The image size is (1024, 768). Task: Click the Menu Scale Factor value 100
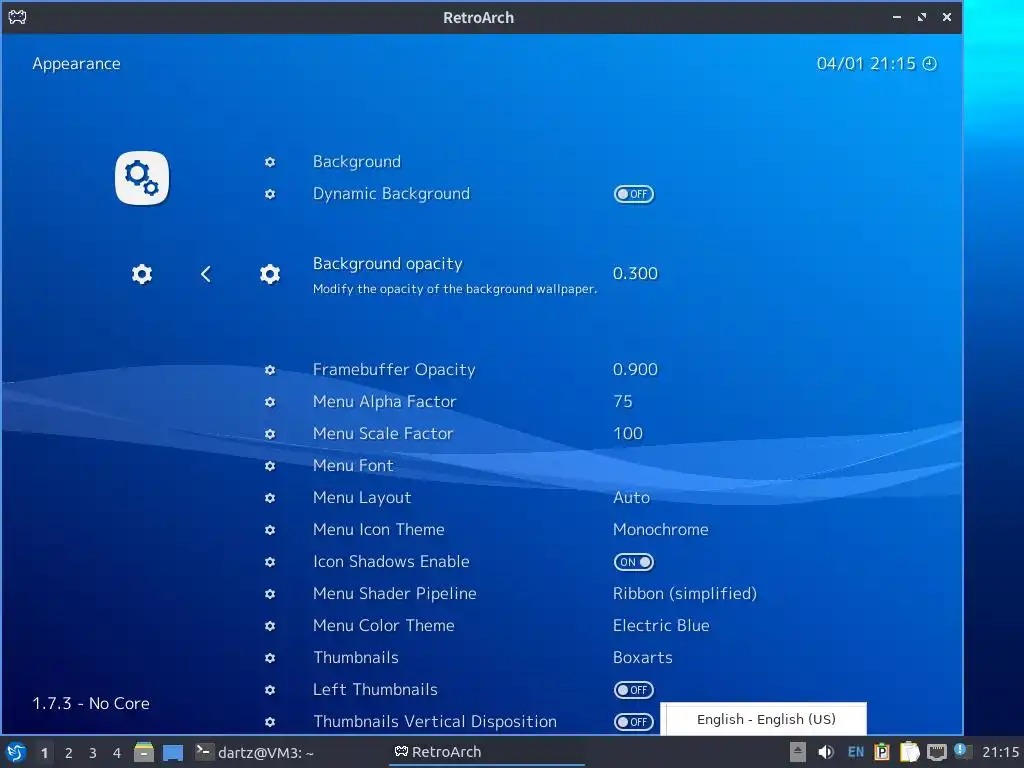[x=628, y=434]
